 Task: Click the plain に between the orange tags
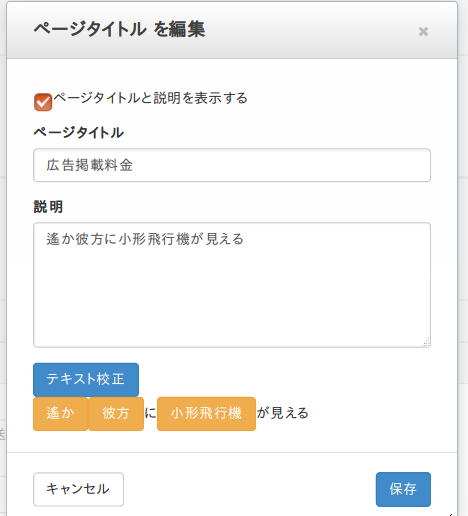coord(150,413)
